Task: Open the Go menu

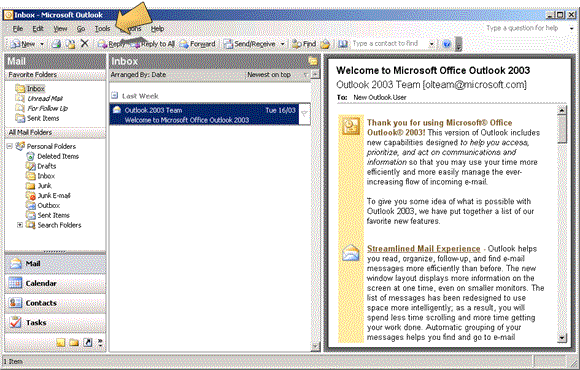Action: point(81,28)
